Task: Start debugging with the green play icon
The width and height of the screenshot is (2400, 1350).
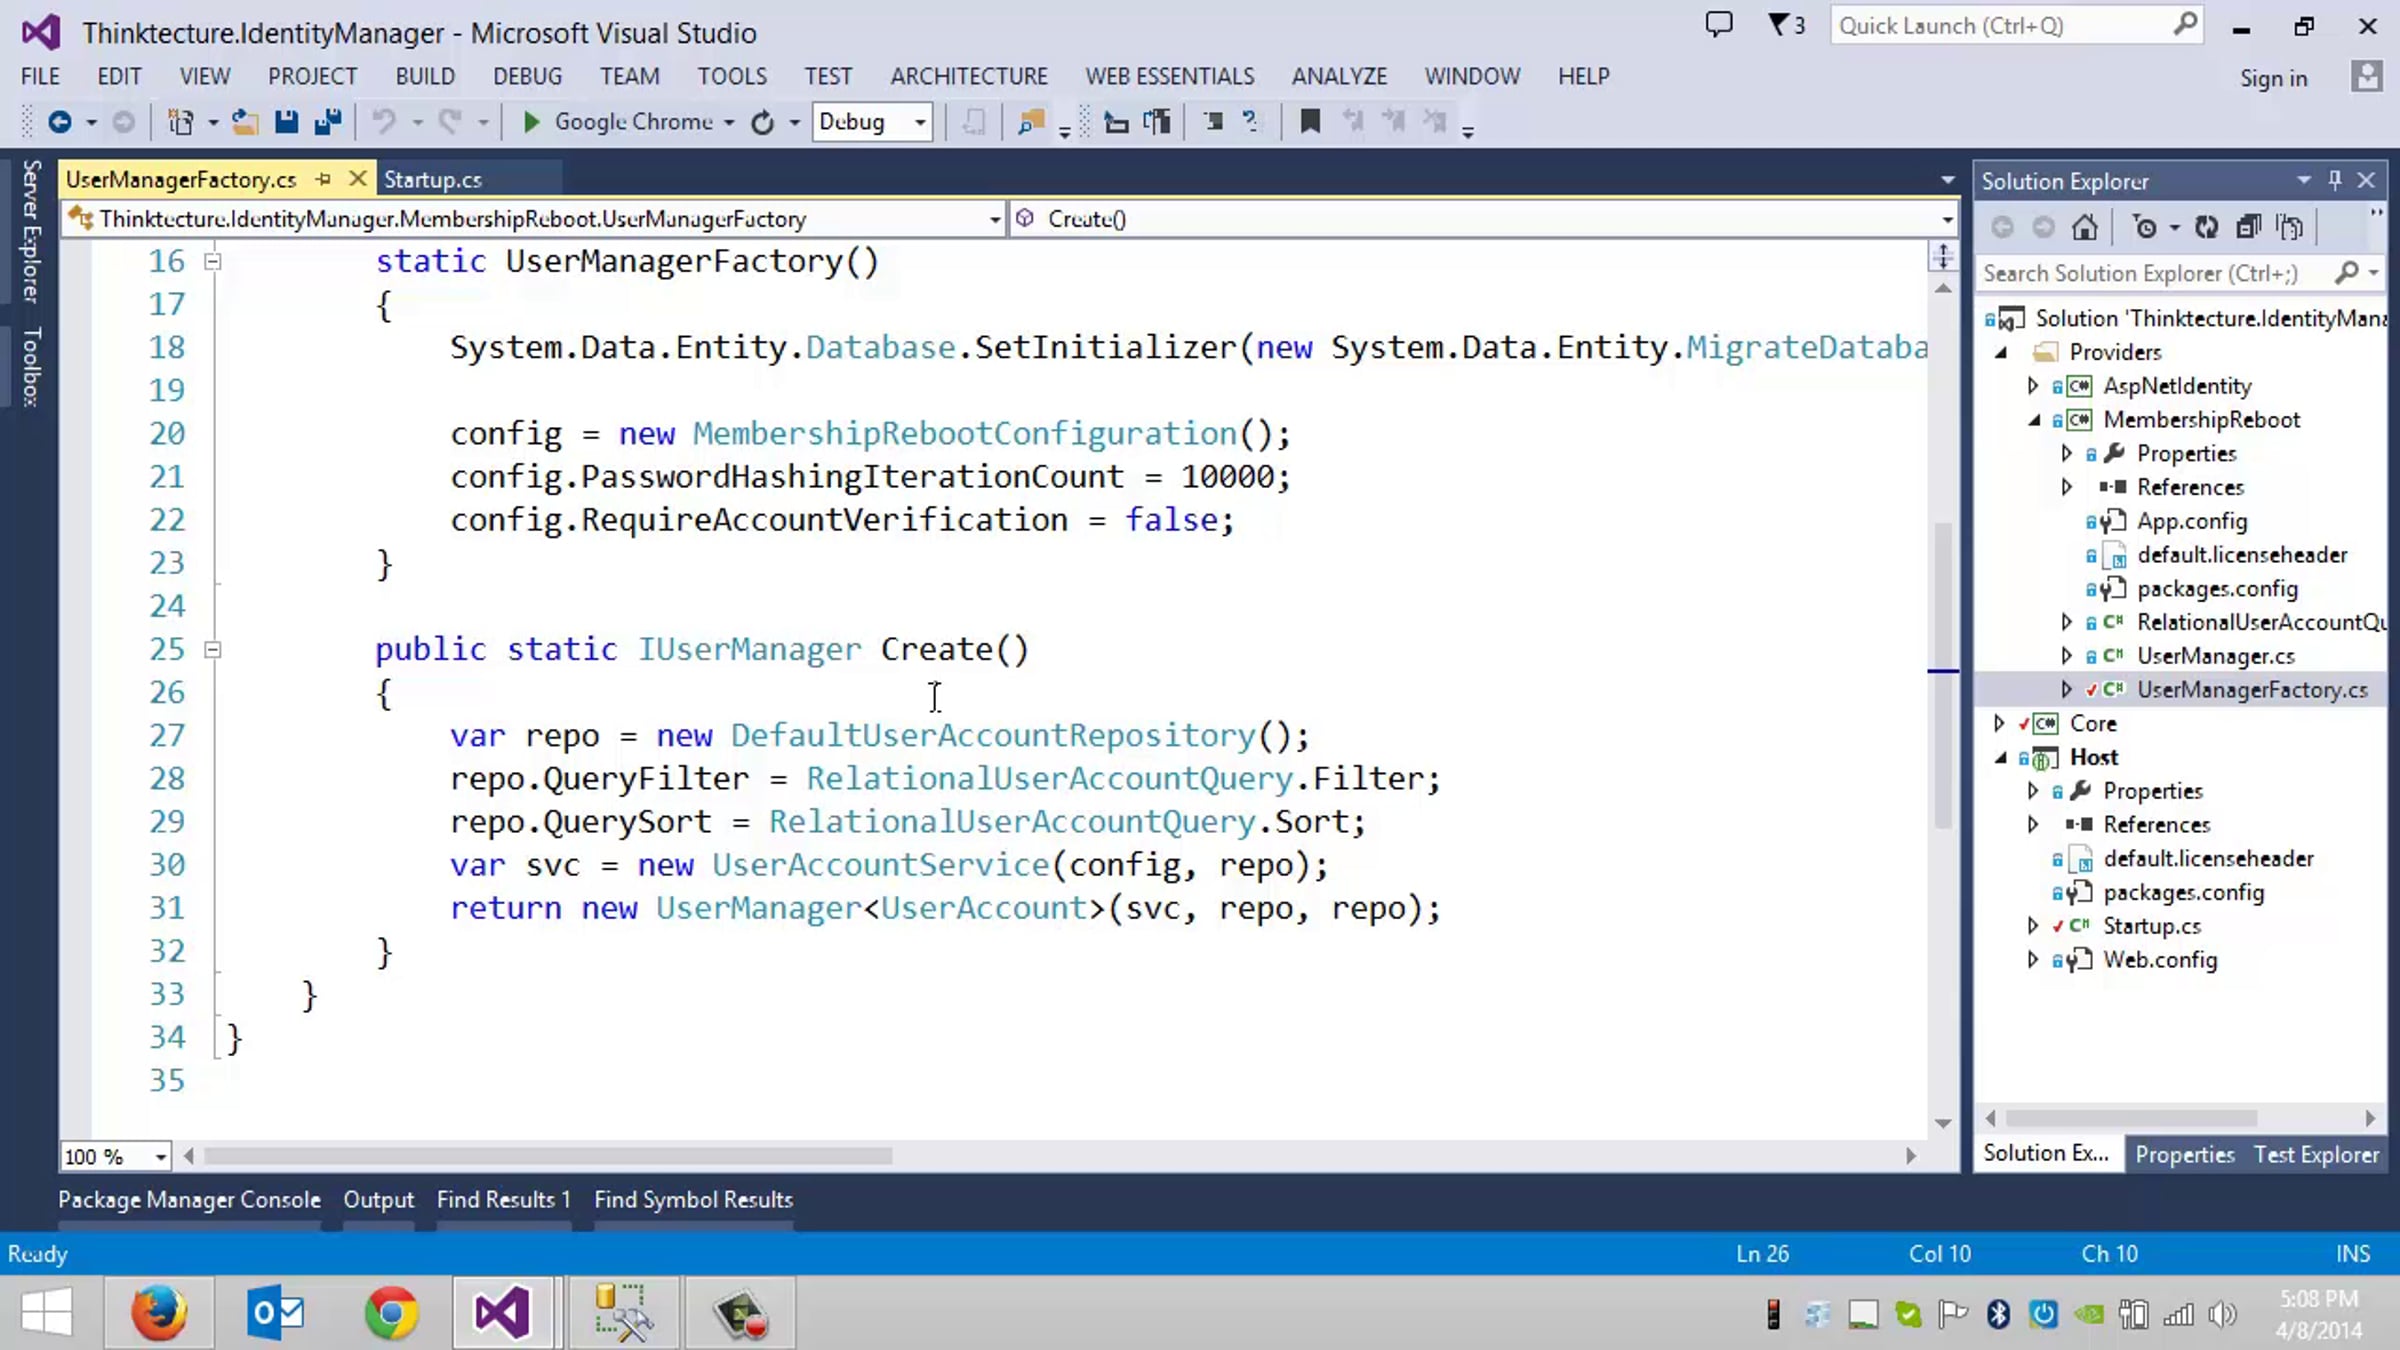Action: pos(531,122)
